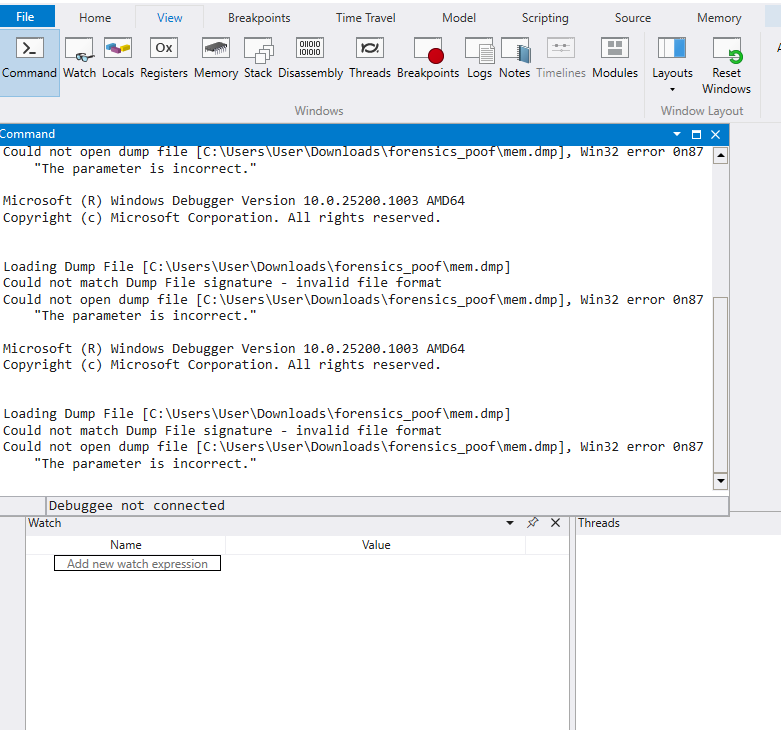This screenshot has height=730, width=781.
Task: Open the Command window options dropdown arrow
Action: (676, 134)
